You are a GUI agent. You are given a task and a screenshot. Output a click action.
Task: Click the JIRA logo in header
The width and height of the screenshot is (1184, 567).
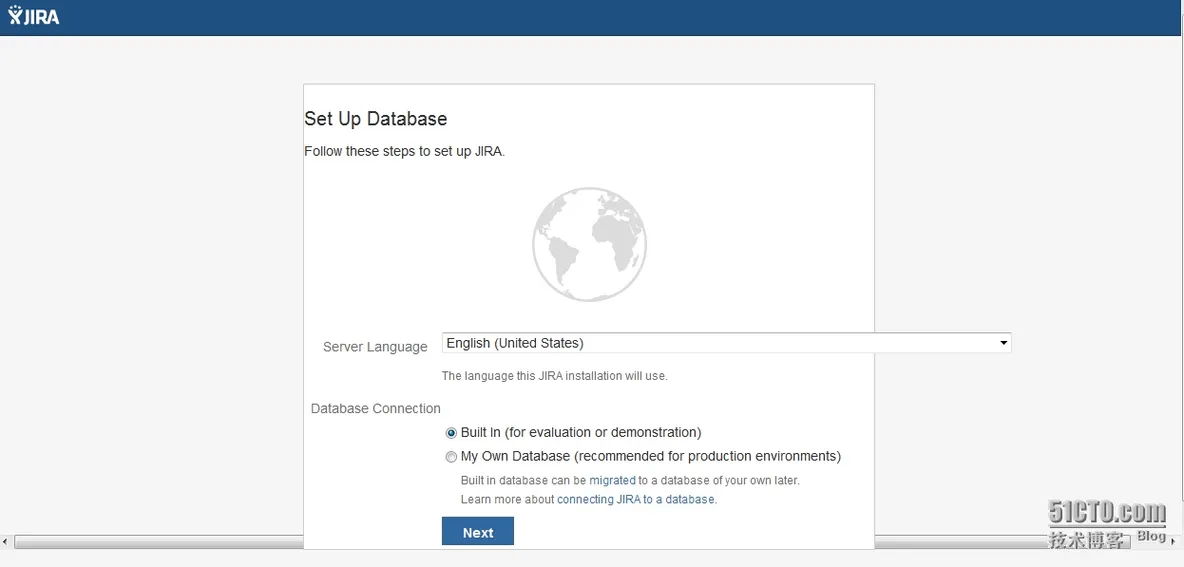[x=34, y=17]
